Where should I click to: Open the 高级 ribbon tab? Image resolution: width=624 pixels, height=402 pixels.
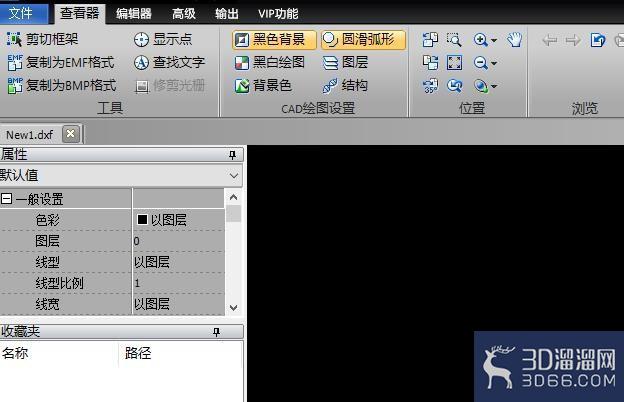point(184,14)
